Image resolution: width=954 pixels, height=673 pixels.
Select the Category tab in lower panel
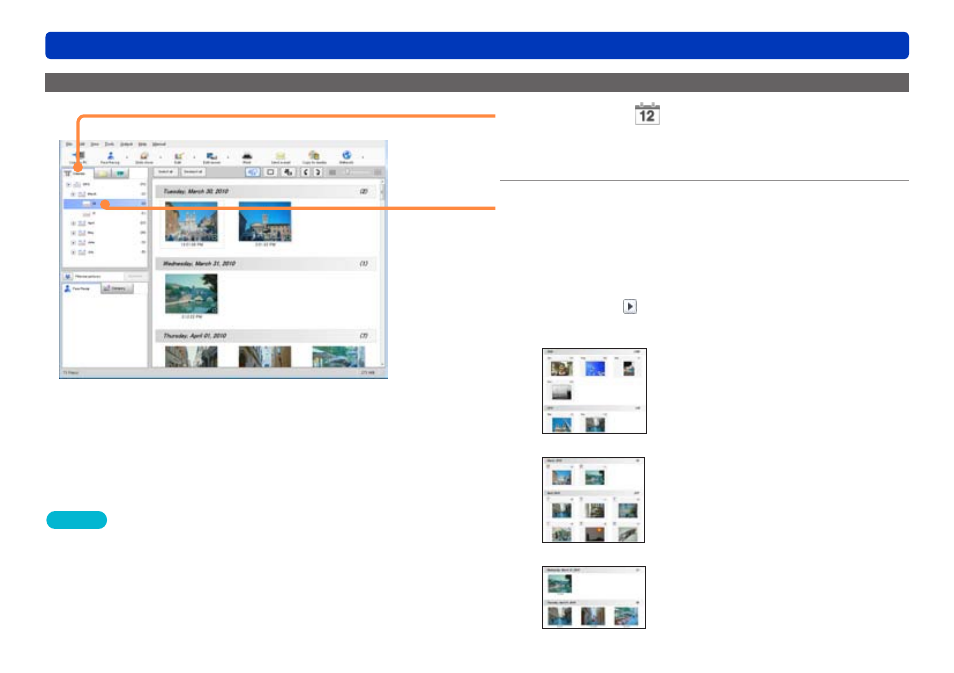coord(116,288)
